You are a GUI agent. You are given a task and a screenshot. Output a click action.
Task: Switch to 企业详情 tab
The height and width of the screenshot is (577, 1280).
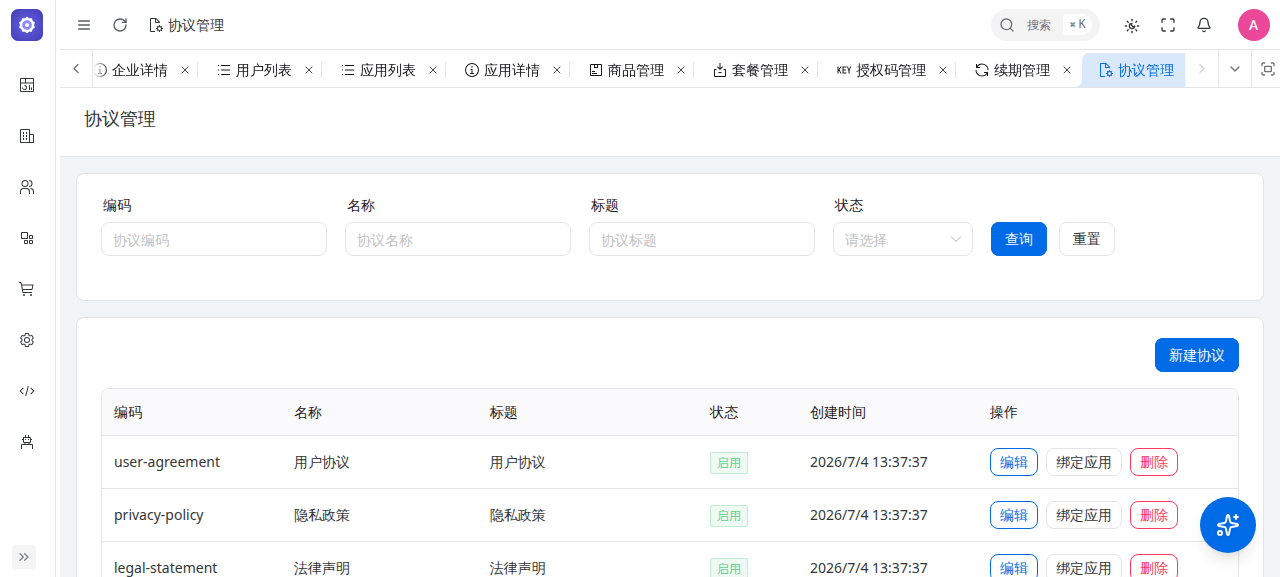pyautogui.click(x=138, y=70)
